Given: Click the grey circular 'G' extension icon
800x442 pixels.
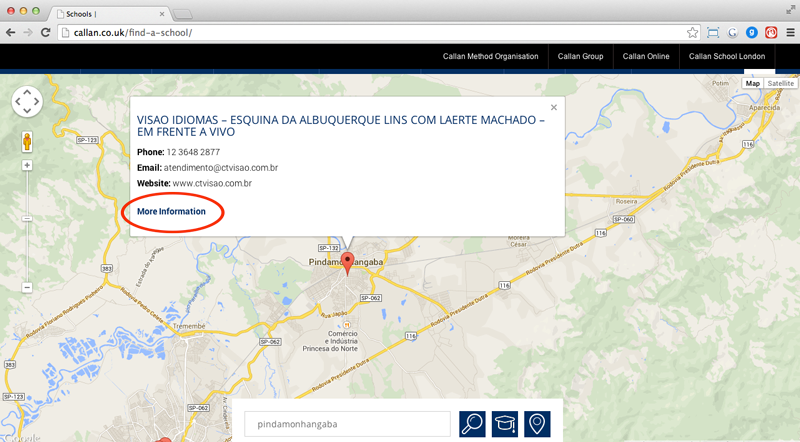Looking at the screenshot, I should [x=733, y=33].
